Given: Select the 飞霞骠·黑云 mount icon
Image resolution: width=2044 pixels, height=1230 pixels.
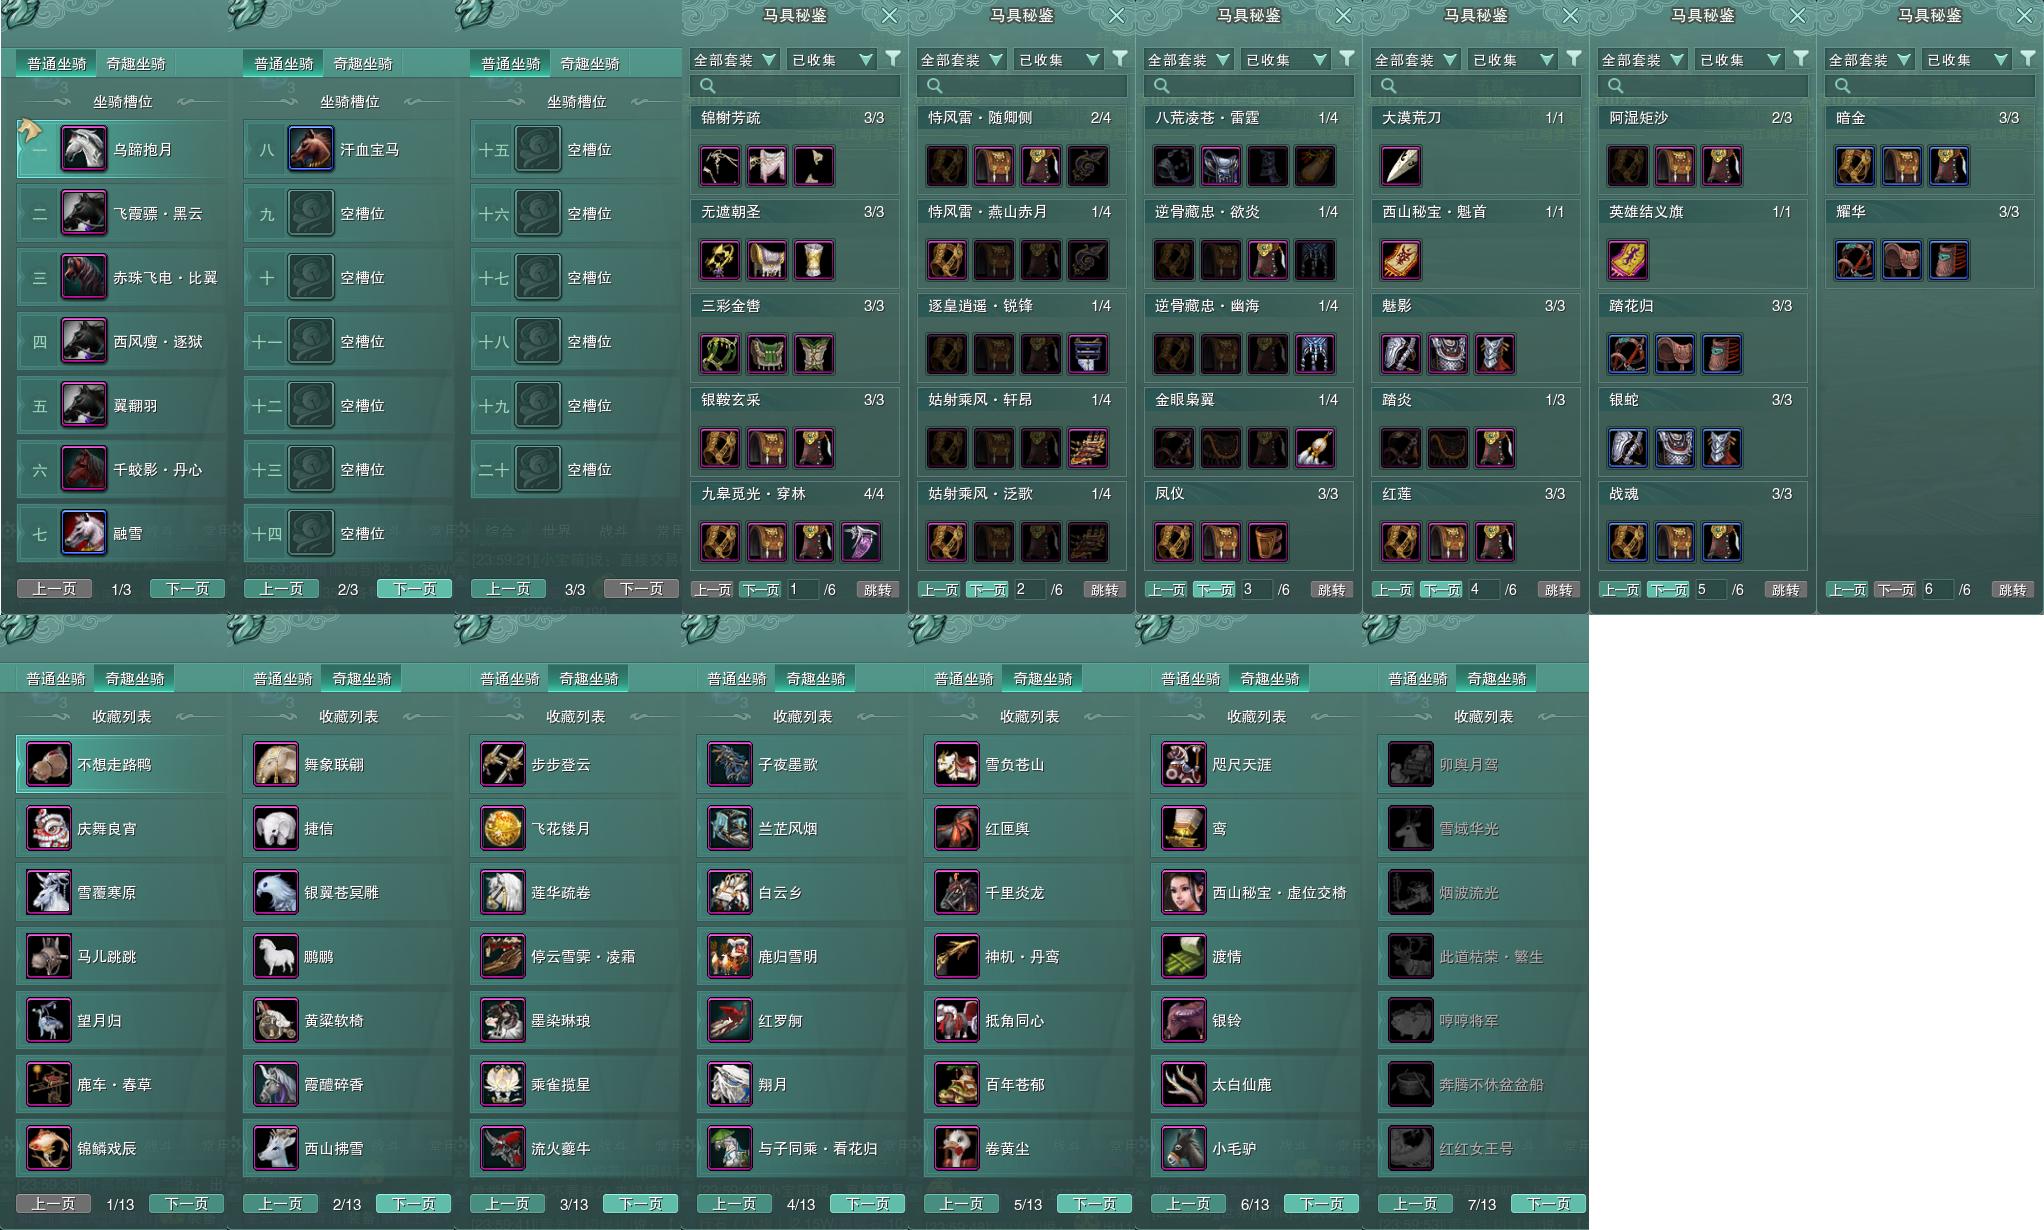Looking at the screenshot, I should pos(84,213).
